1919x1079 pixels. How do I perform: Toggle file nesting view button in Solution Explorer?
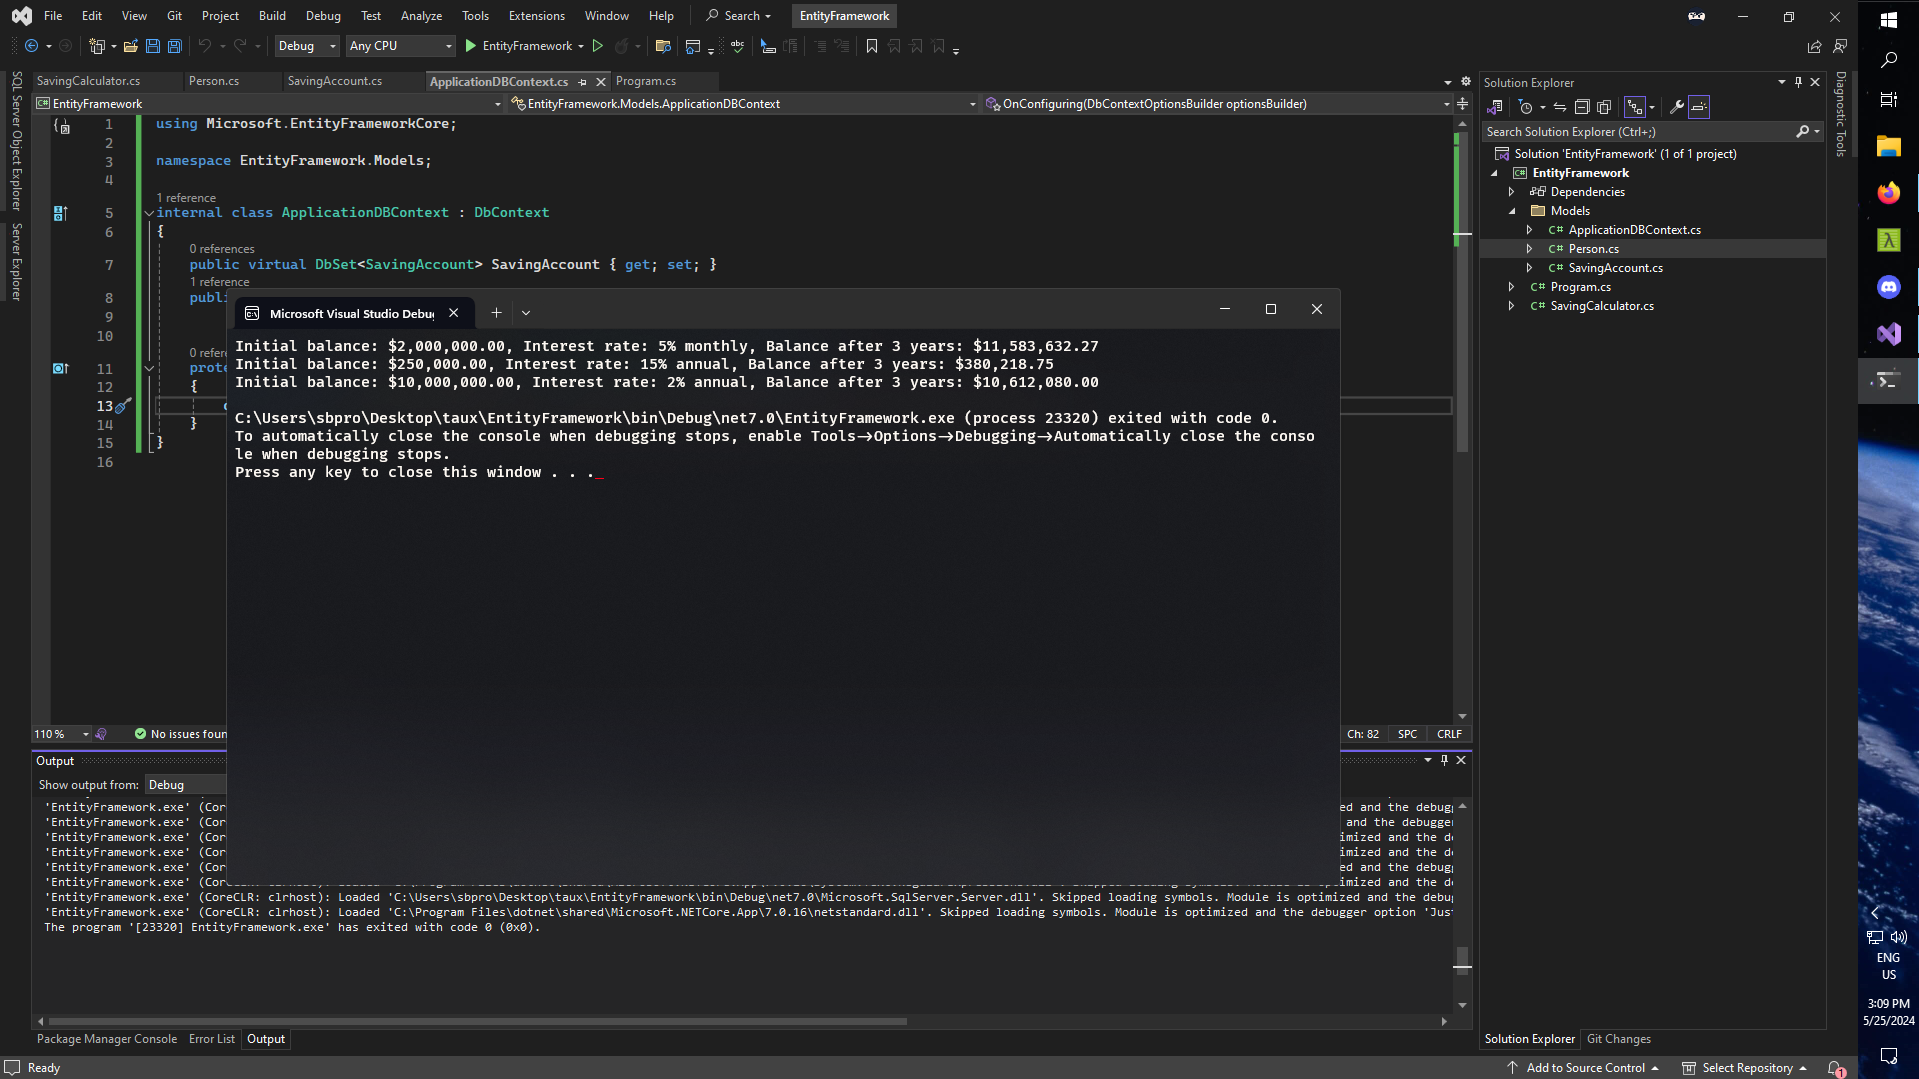click(x=1635, y=107)
